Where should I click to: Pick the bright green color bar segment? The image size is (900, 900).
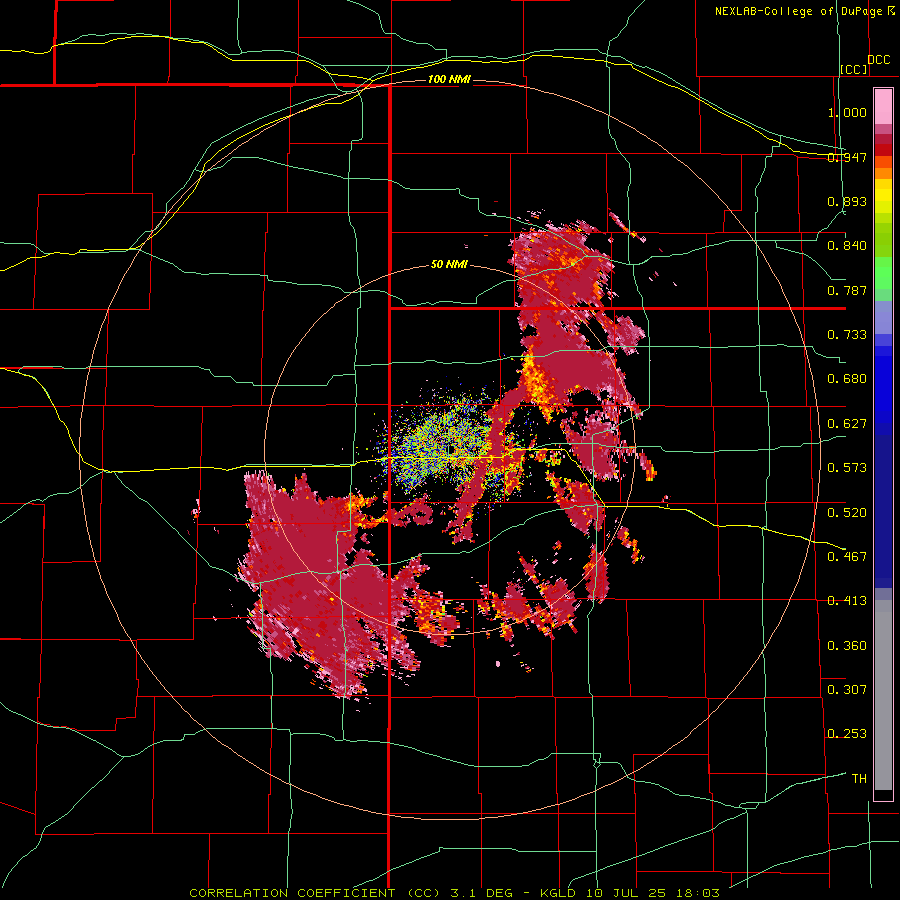click(x=883, y=274)
